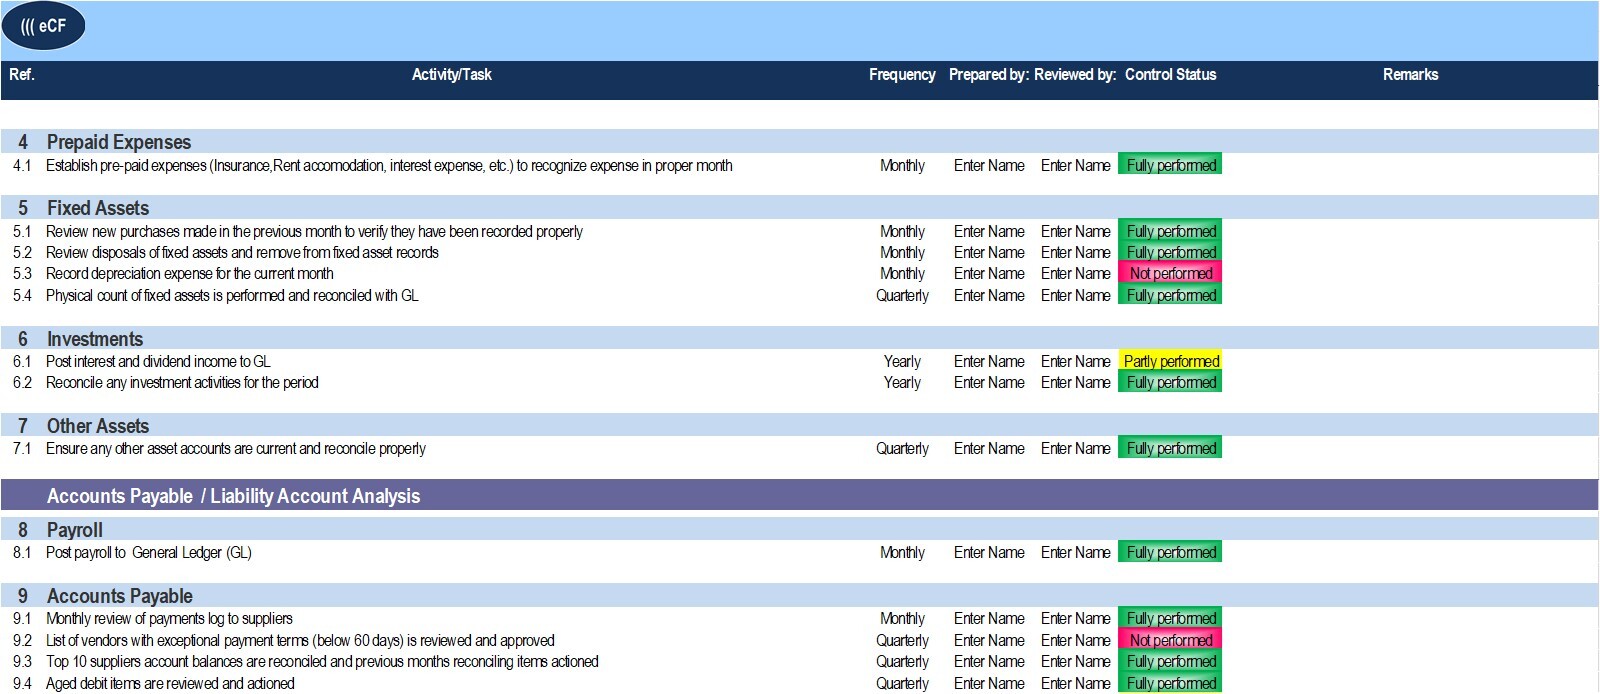Select the Quarterly frequency cell for 5.4
The image size is (1600, 694).
pyautogui.click(x=902, y=296)
